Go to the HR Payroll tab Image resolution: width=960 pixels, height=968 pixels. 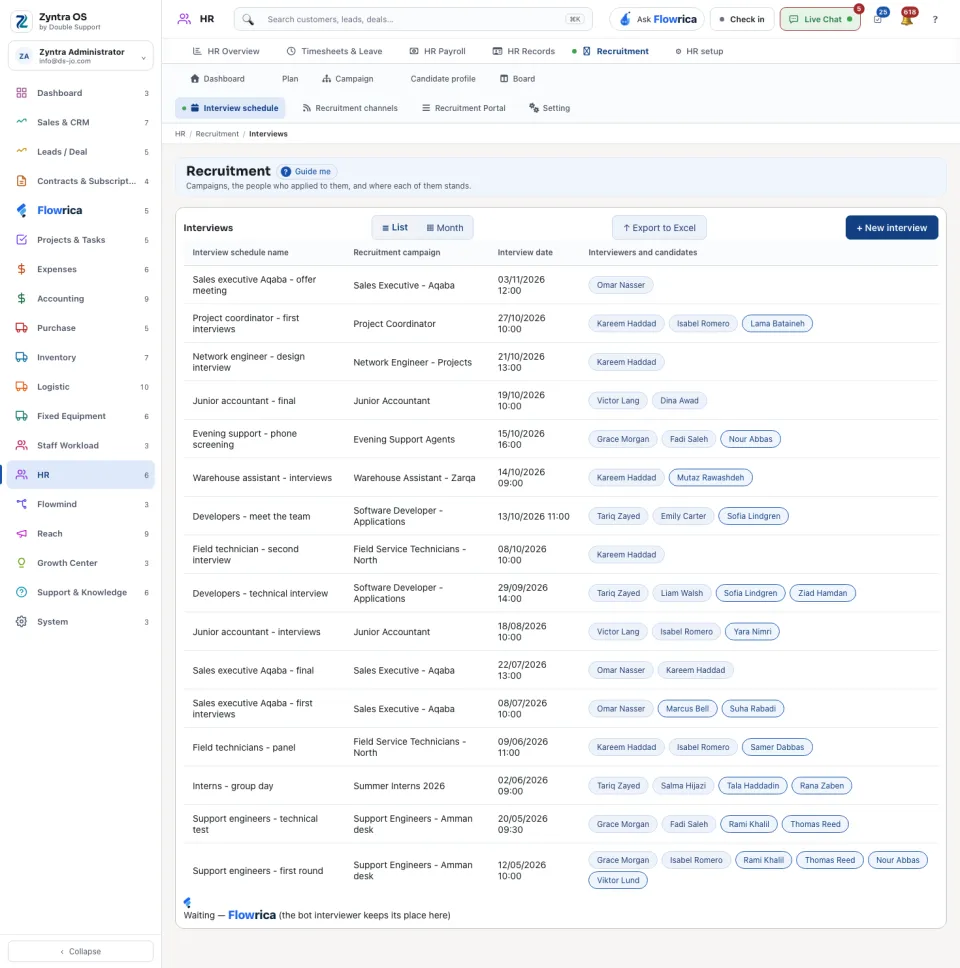pyautogui.click(x=438, y=51)
